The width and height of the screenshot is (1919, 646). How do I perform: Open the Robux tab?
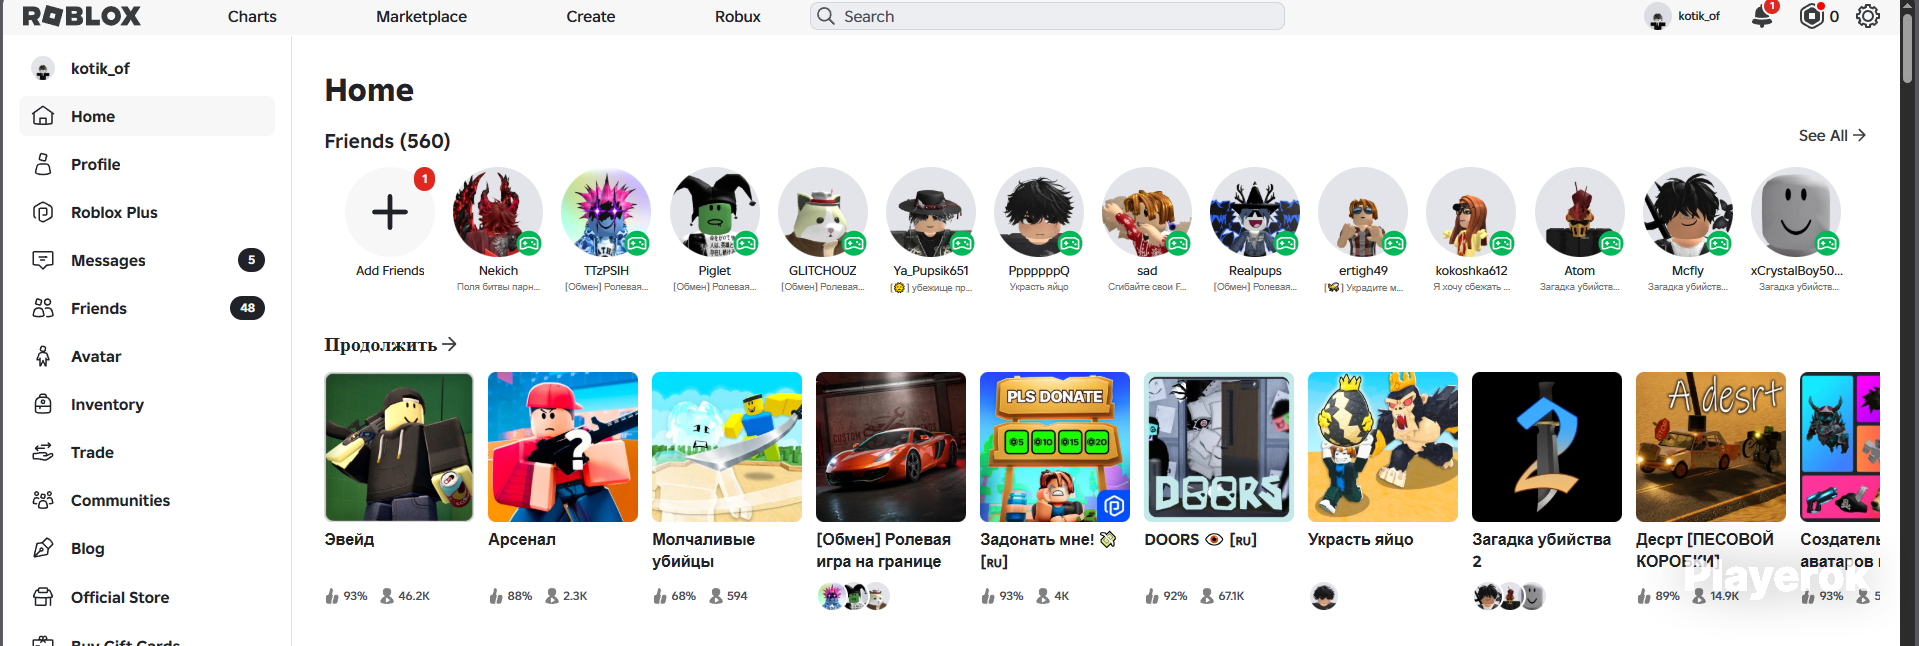pos(738,16)
